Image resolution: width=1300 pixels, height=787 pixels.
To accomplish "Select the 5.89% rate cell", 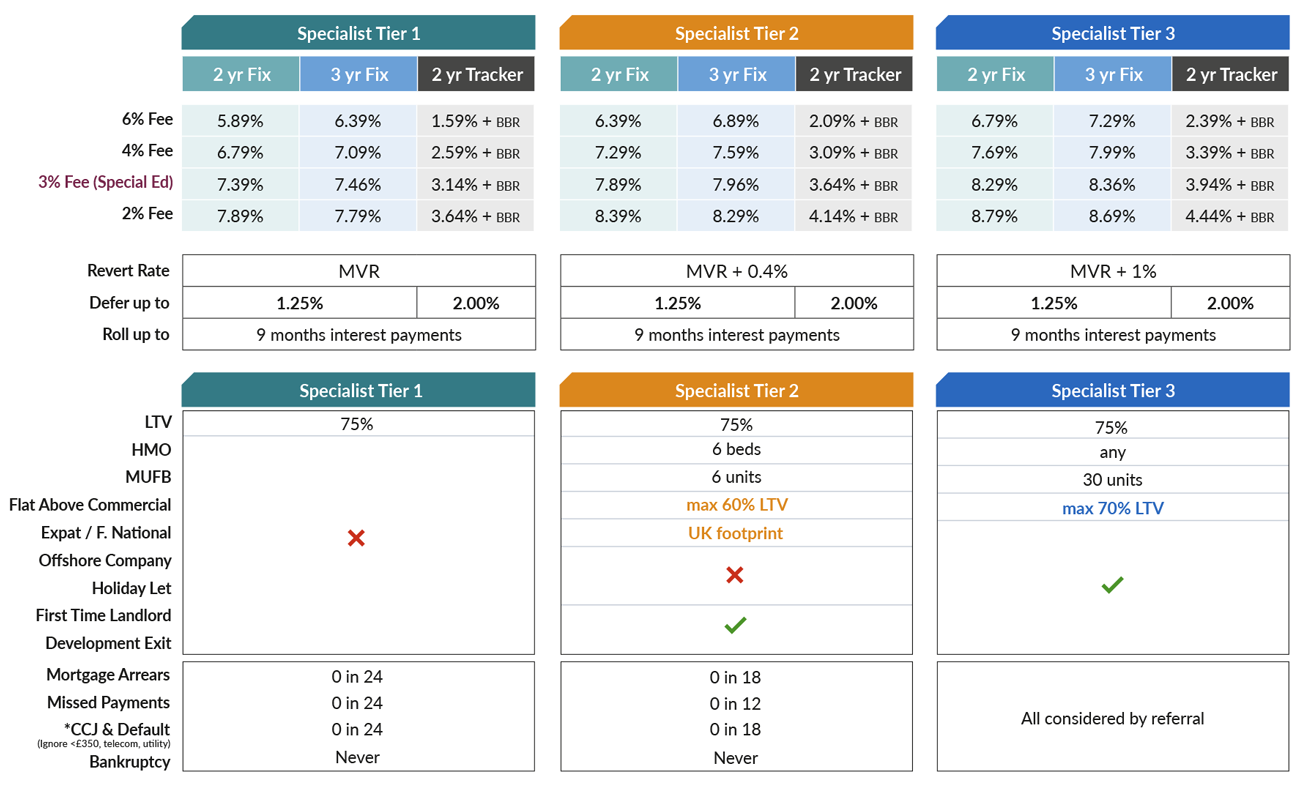I will click(x=240, y=121).
